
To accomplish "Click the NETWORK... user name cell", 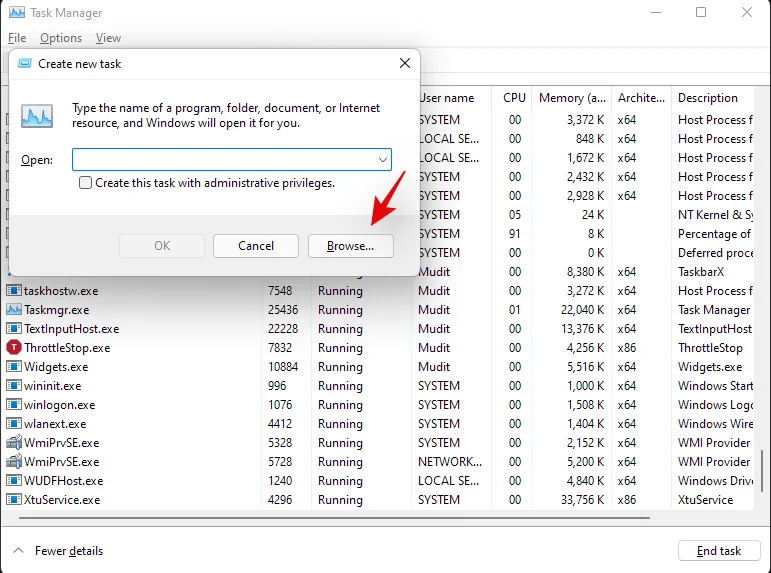I will click(x=450, y=462).
